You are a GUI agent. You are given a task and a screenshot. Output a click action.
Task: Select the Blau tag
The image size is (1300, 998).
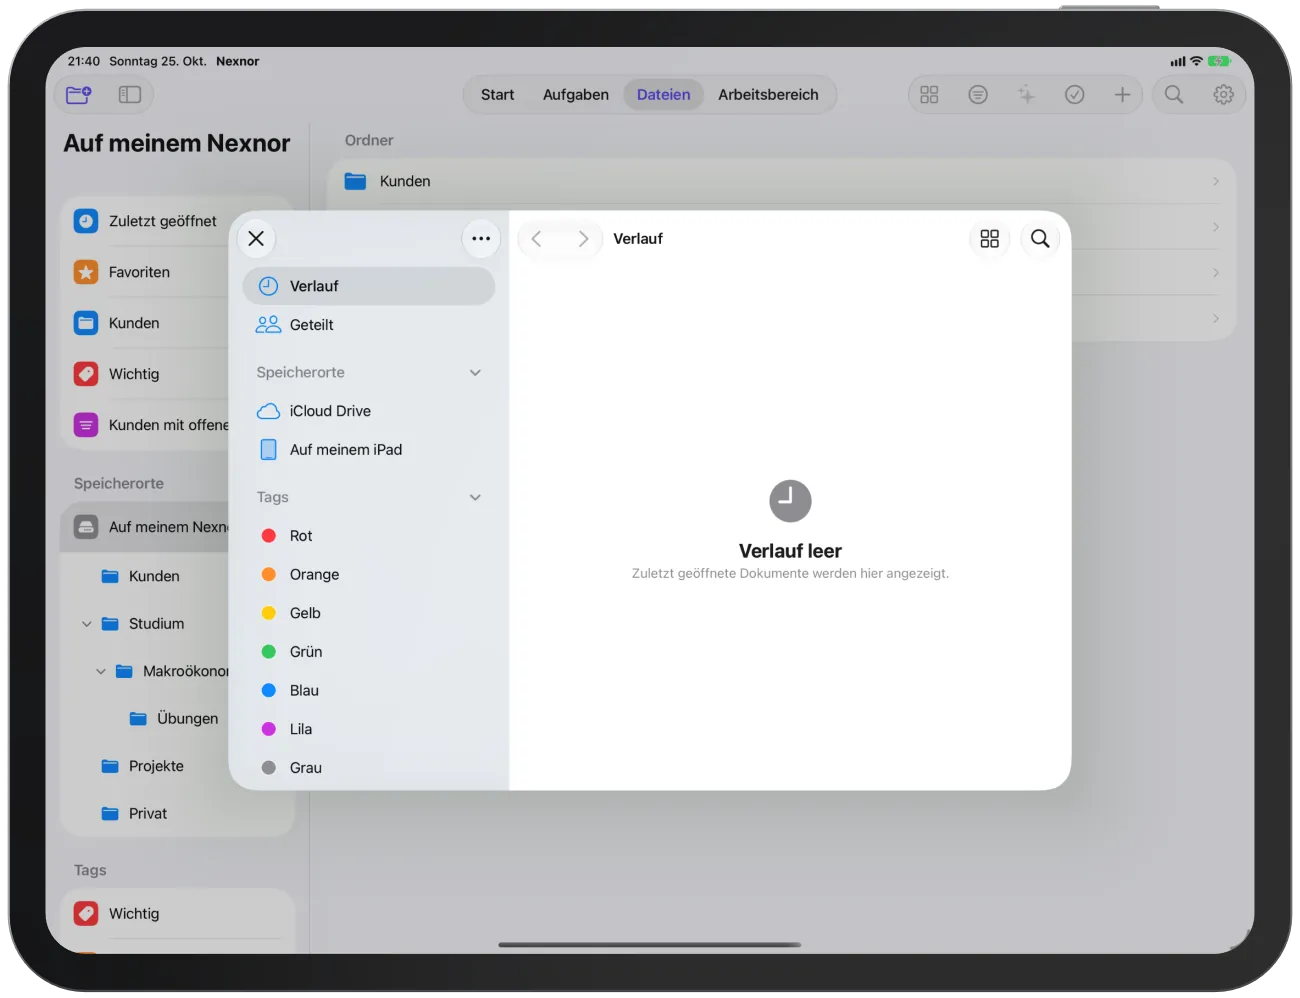point(369,691)
